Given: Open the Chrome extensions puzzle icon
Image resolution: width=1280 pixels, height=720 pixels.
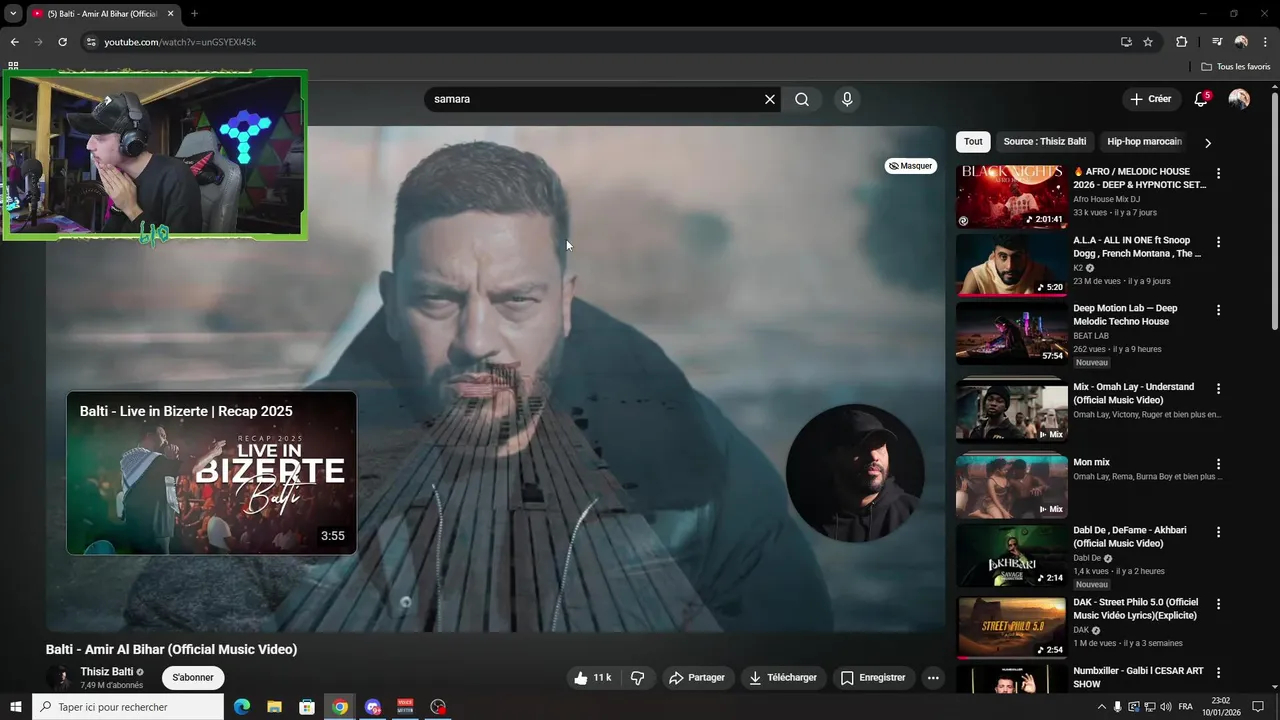Looking at the screenshot, I should coord(1181,42).
